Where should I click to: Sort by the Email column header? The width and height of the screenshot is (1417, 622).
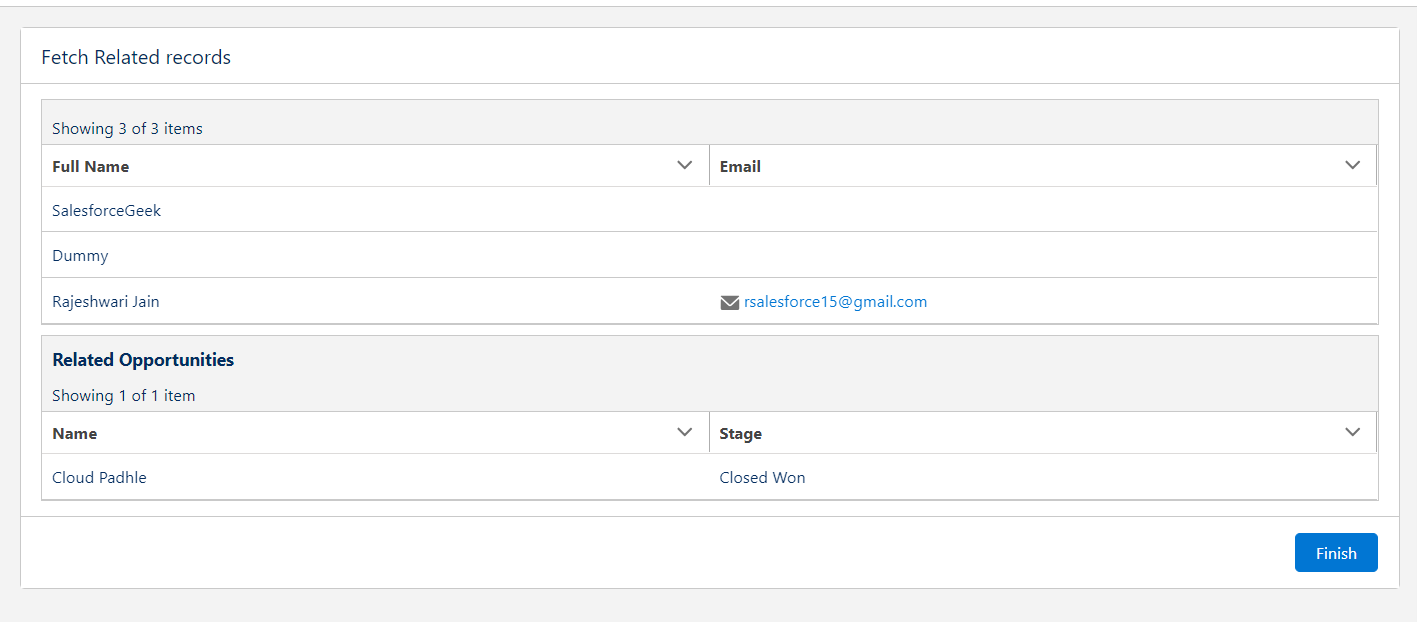(740, 166)
